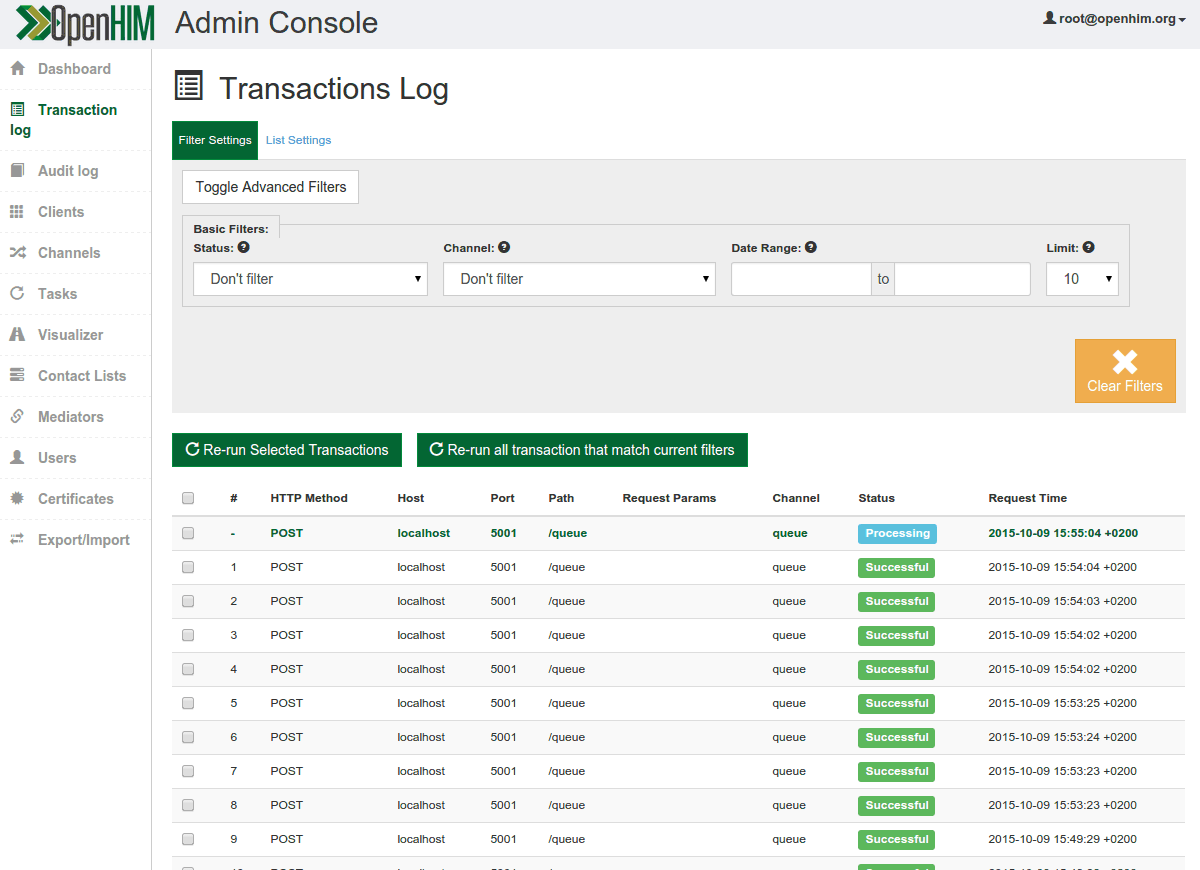Click the Contact Lists icon

tap(17, 376)
